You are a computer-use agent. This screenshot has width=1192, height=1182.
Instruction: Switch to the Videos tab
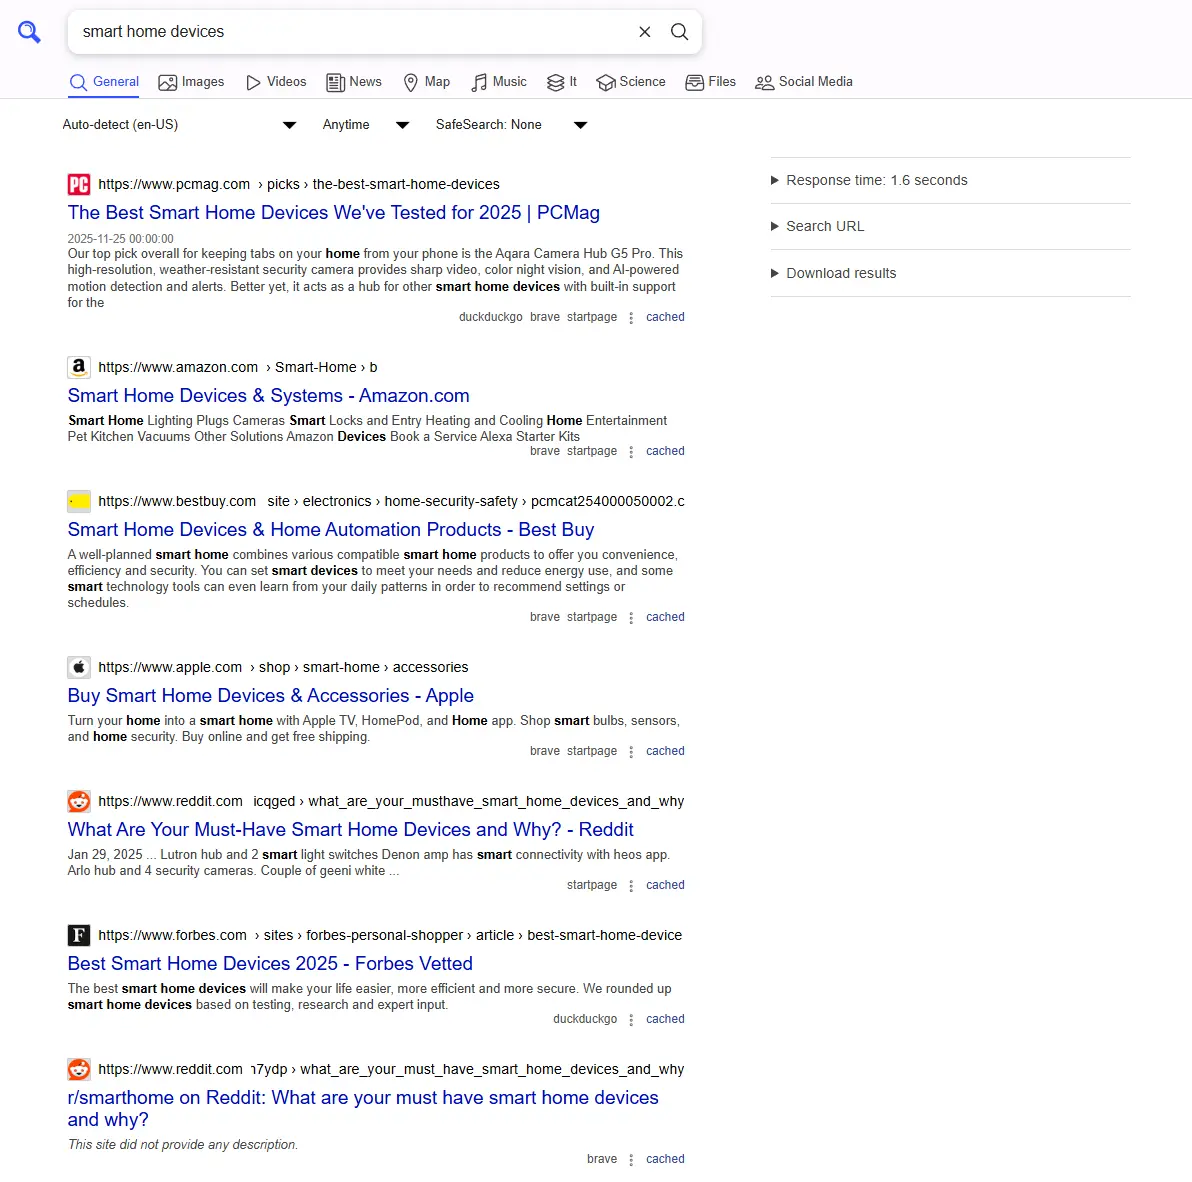click(x=276, y=82)
